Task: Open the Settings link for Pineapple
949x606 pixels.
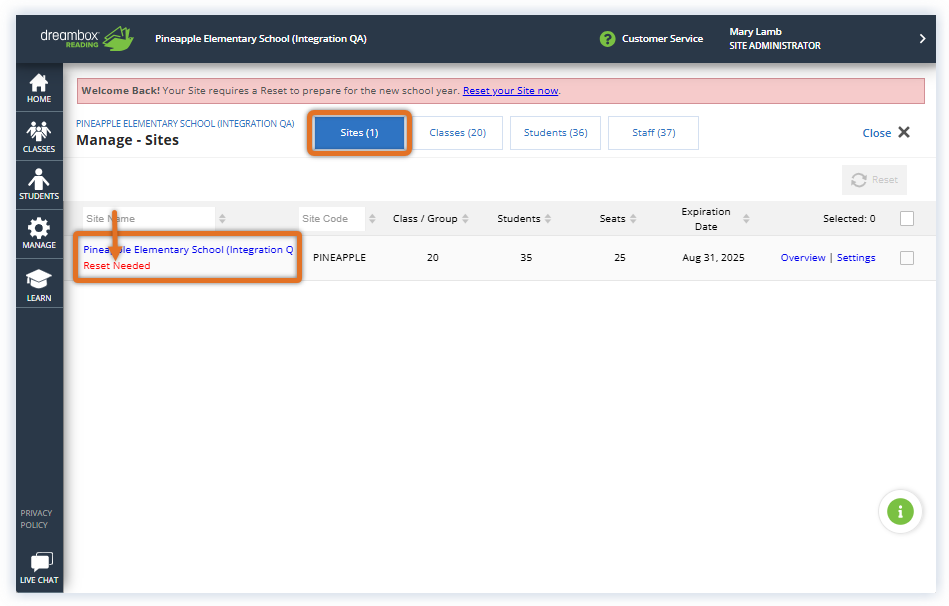Action: pos(856,257)
